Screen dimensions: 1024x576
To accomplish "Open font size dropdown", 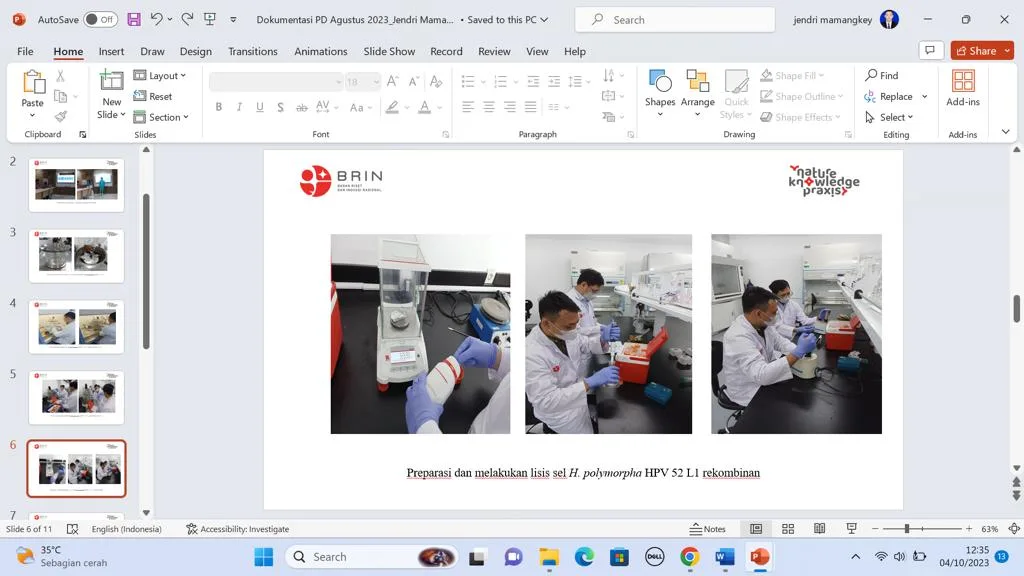I will point(376,82).
